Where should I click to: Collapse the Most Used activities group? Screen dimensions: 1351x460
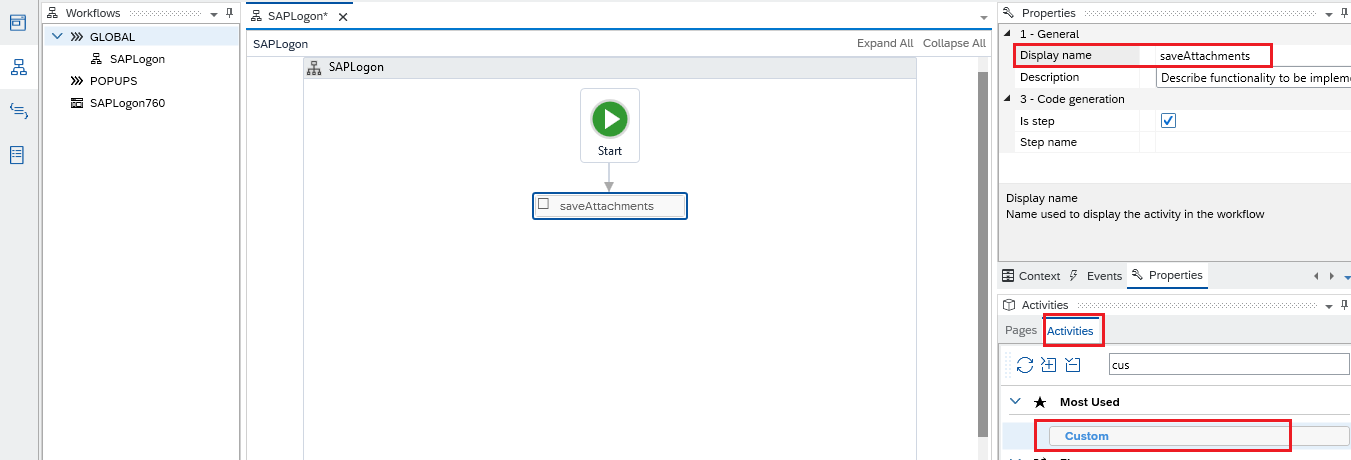pos(1015,402)
